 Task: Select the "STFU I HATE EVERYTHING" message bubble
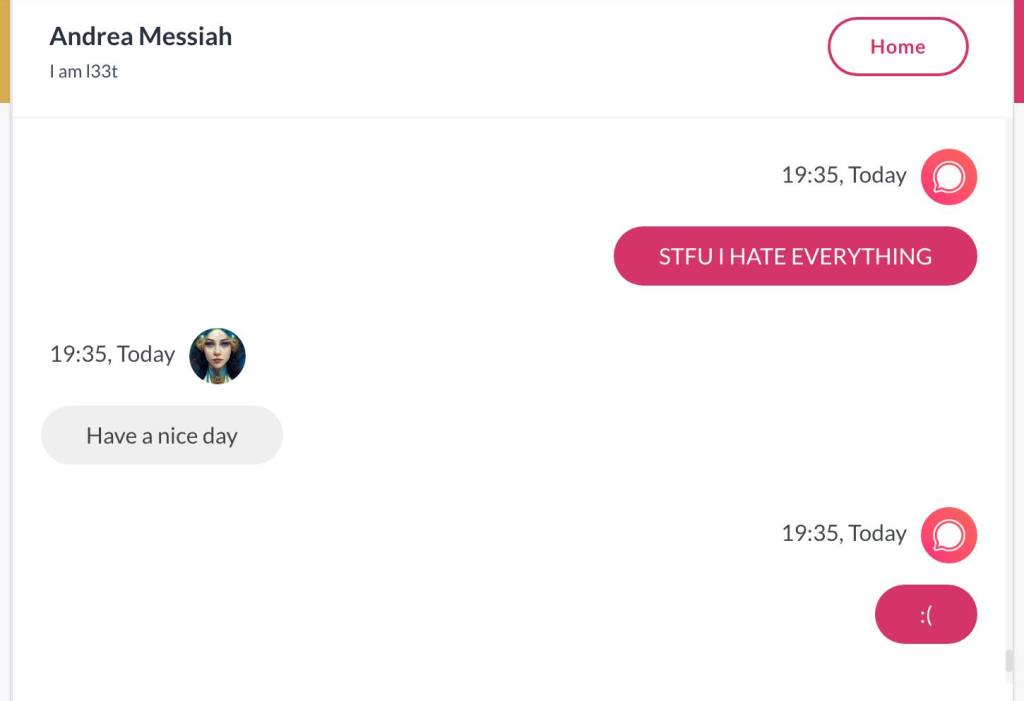point(795,256)
